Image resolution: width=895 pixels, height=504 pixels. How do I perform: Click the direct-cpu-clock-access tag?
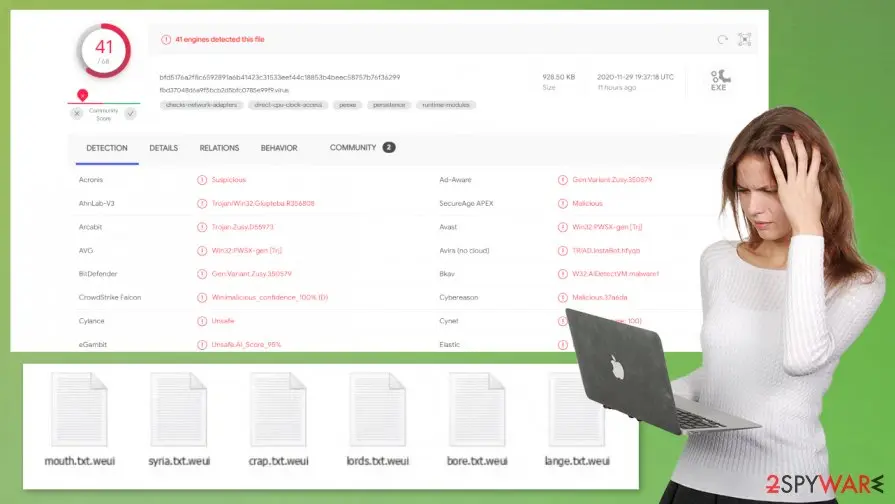(x=288, y=105)
